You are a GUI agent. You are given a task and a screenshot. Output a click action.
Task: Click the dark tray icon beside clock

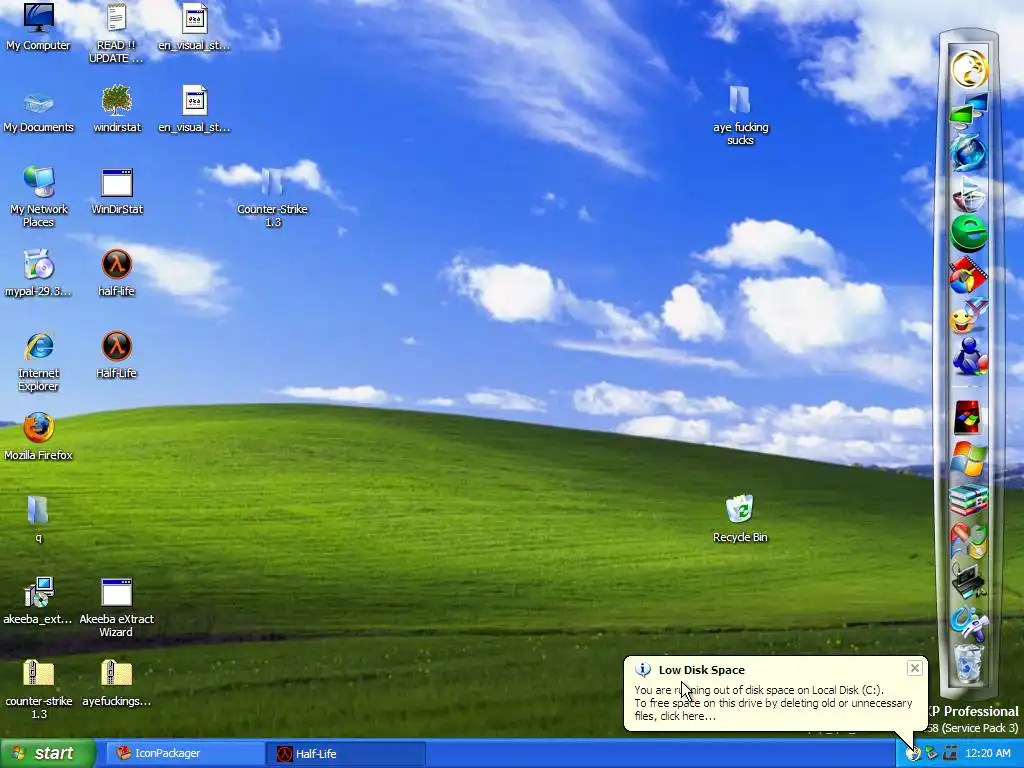[950, 753]
